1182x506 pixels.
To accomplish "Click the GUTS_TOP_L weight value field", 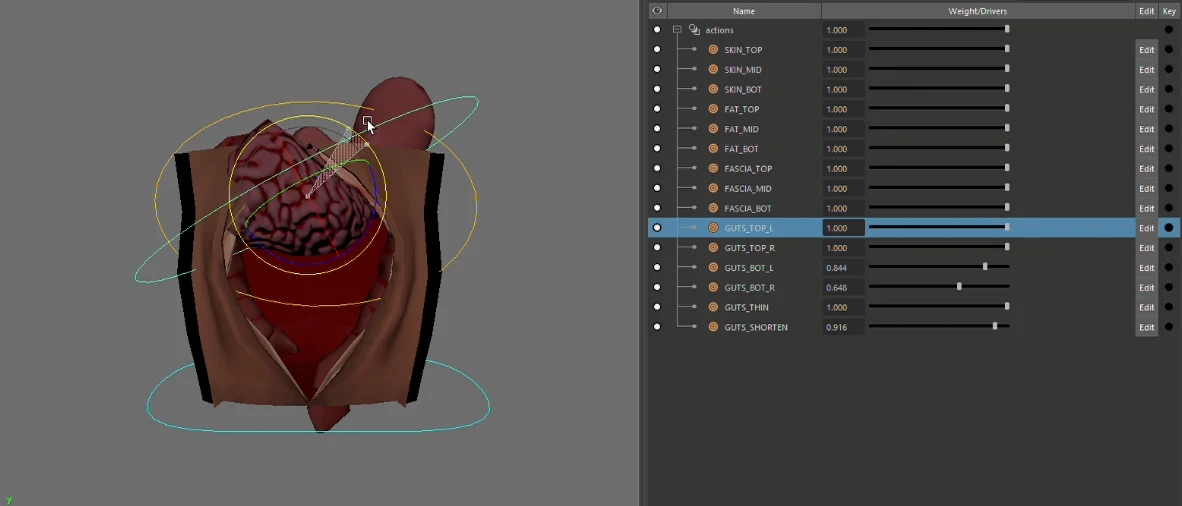I will click(x=844, y=228).
